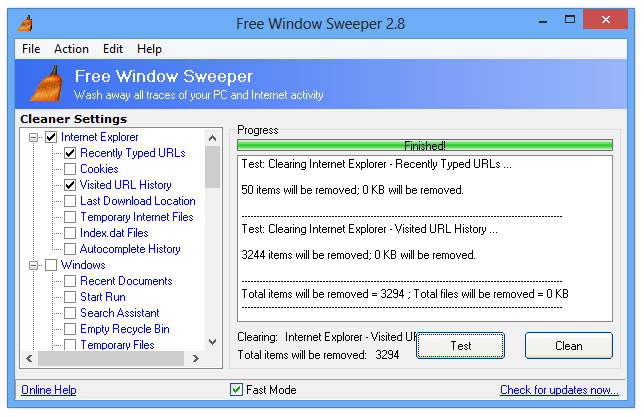
Task: Click the horizontal scroll right arrow
Action: coord(196,358)
